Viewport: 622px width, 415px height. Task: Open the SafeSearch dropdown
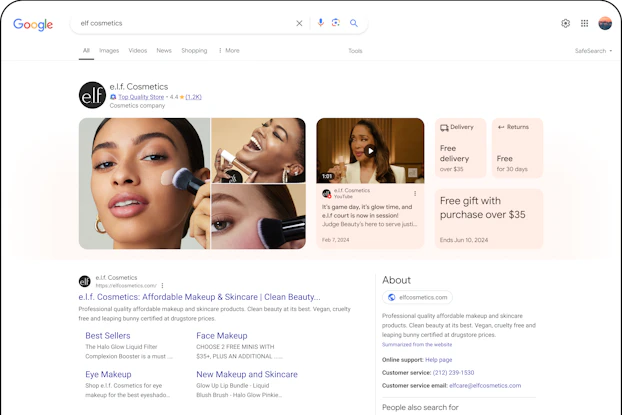(593, 51)
